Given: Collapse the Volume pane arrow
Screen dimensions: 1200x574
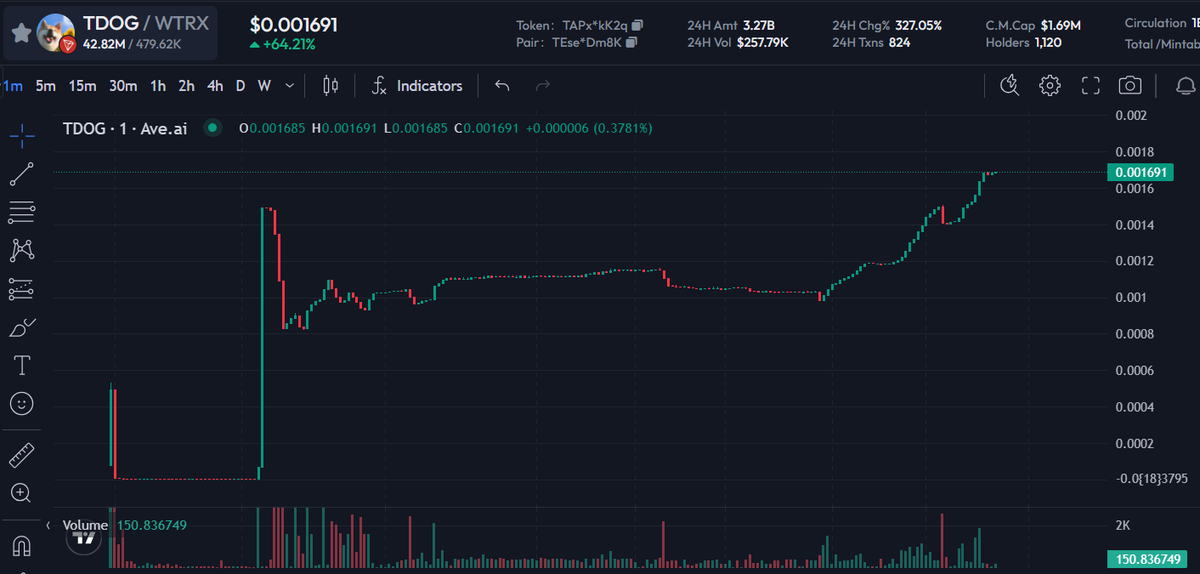Looking at the screenshot, I should tap(49, 525).
